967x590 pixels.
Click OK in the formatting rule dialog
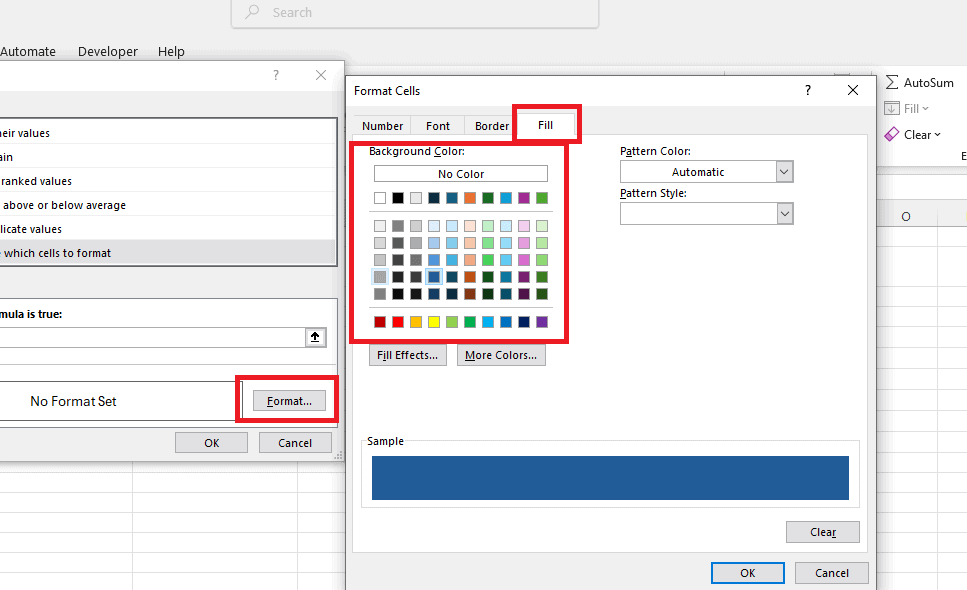click(x=212, y=443)
